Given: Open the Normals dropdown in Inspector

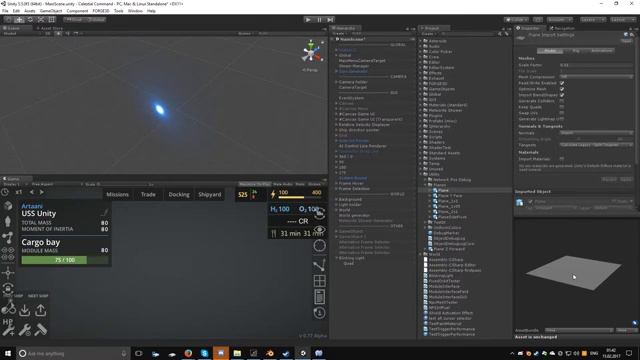Looking at the screenshot, I should click(x=596, y=133).
